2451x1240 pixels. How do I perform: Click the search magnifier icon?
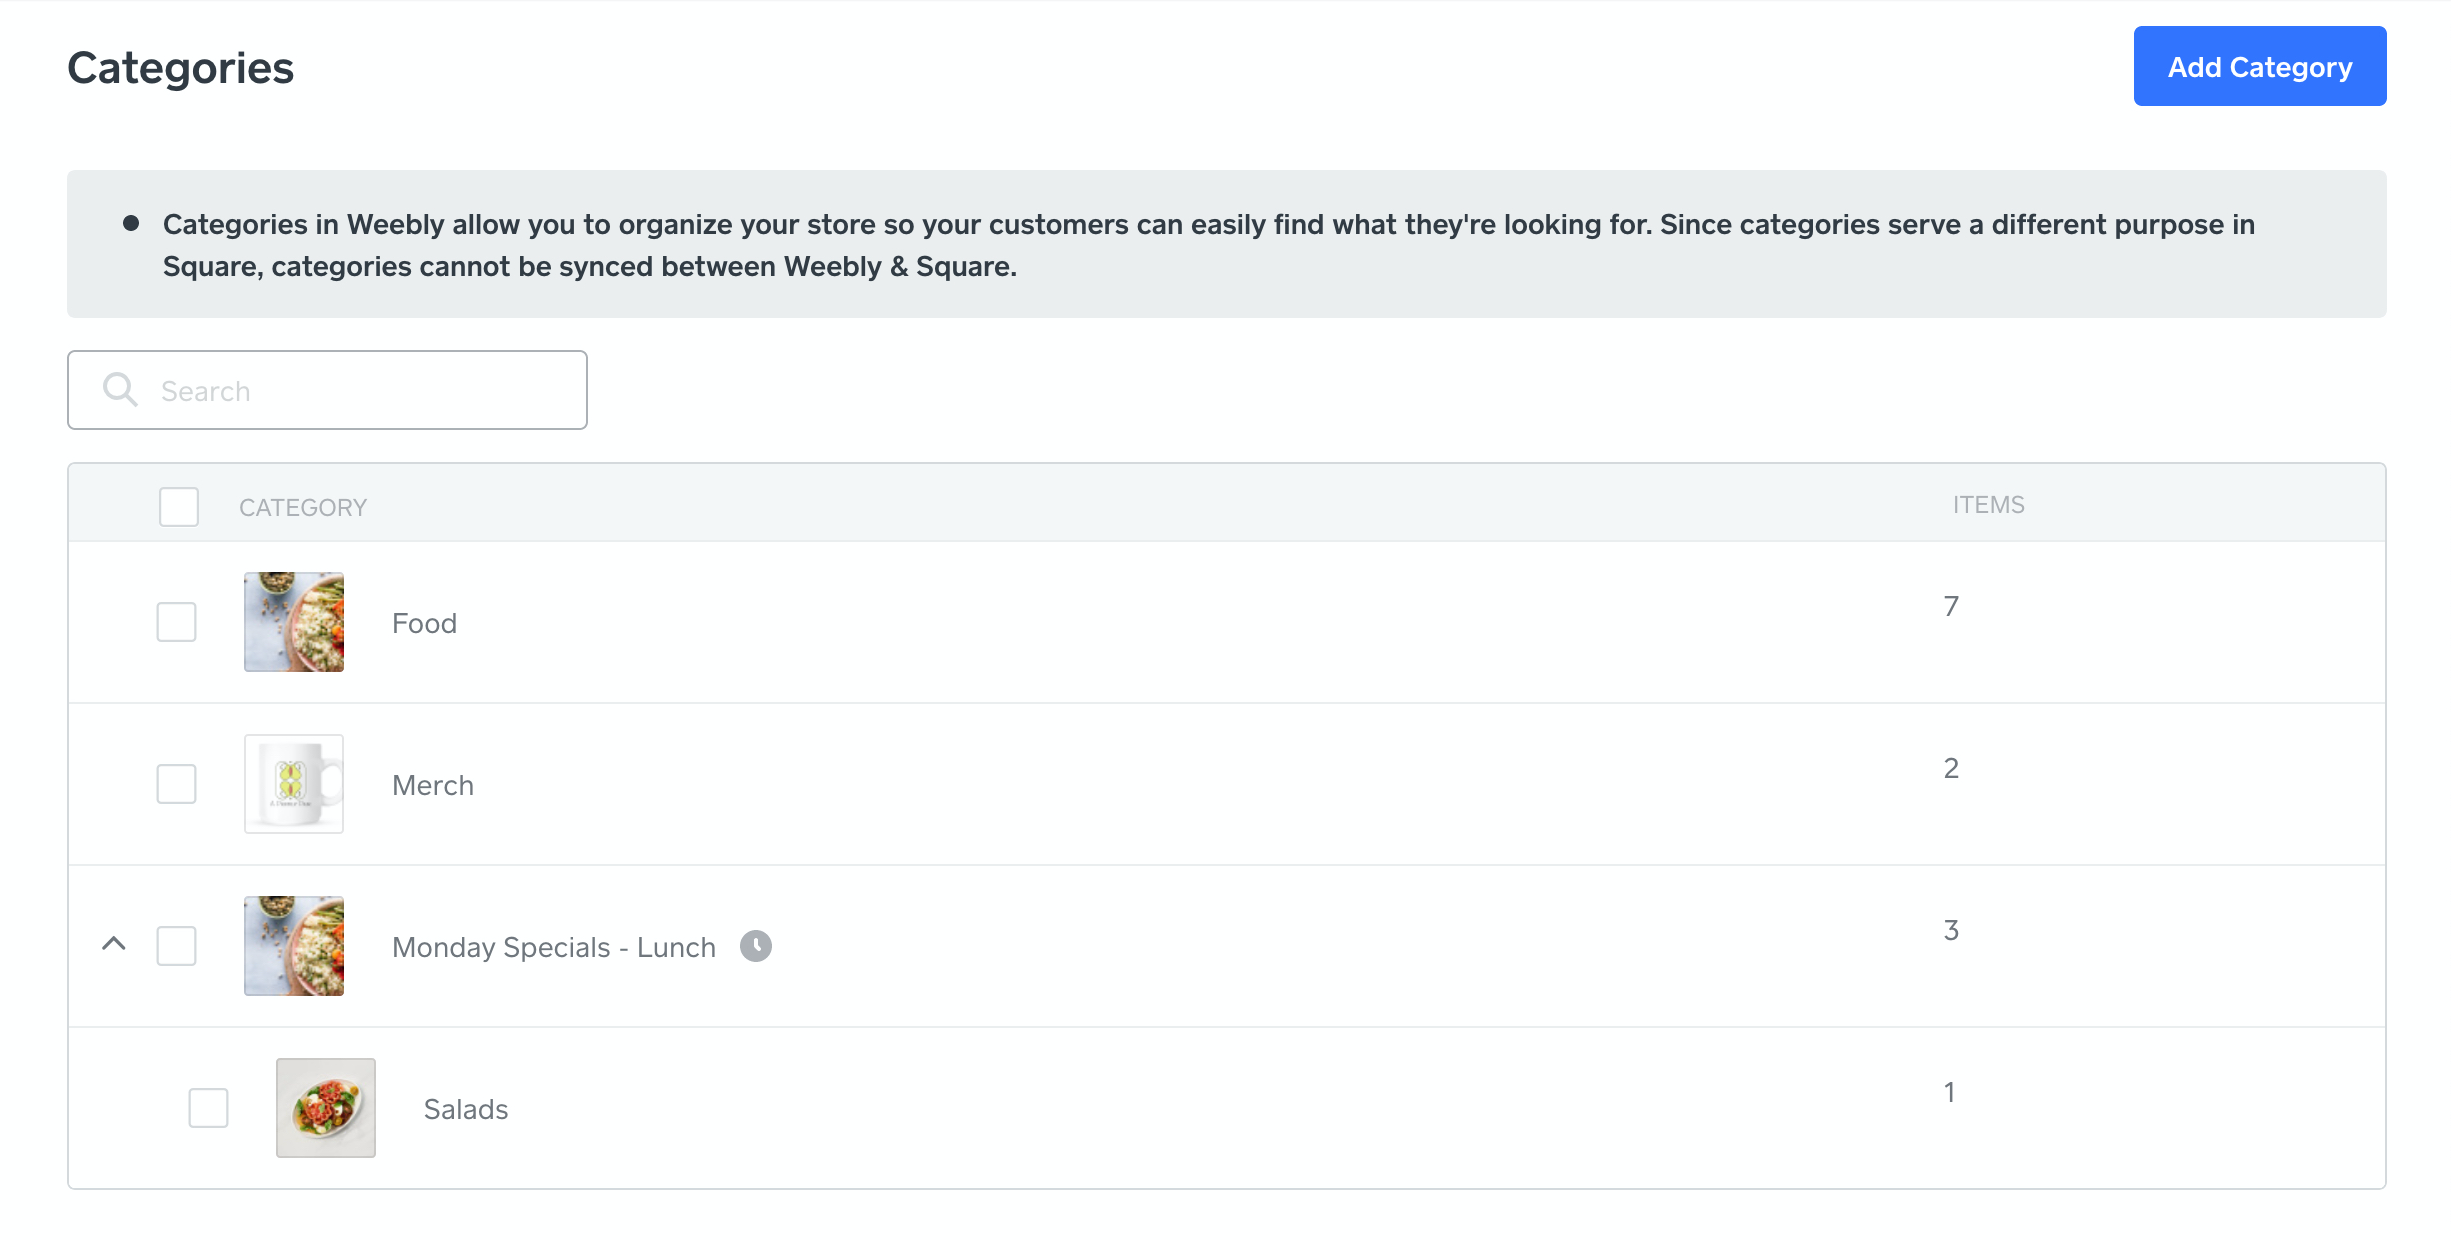[x=120, y=390]
